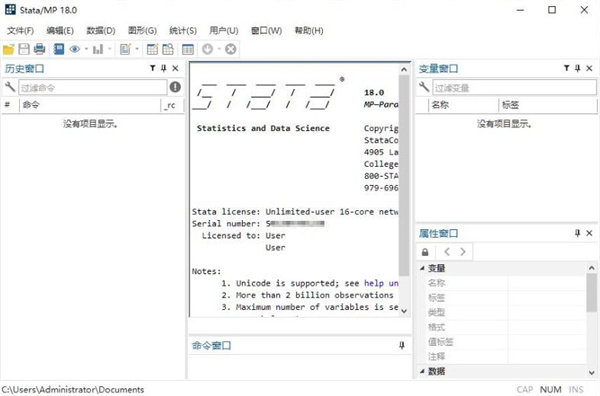Open the 编辑(E) menu
Viewport: 600px width, 396px height.
[60, 30]
